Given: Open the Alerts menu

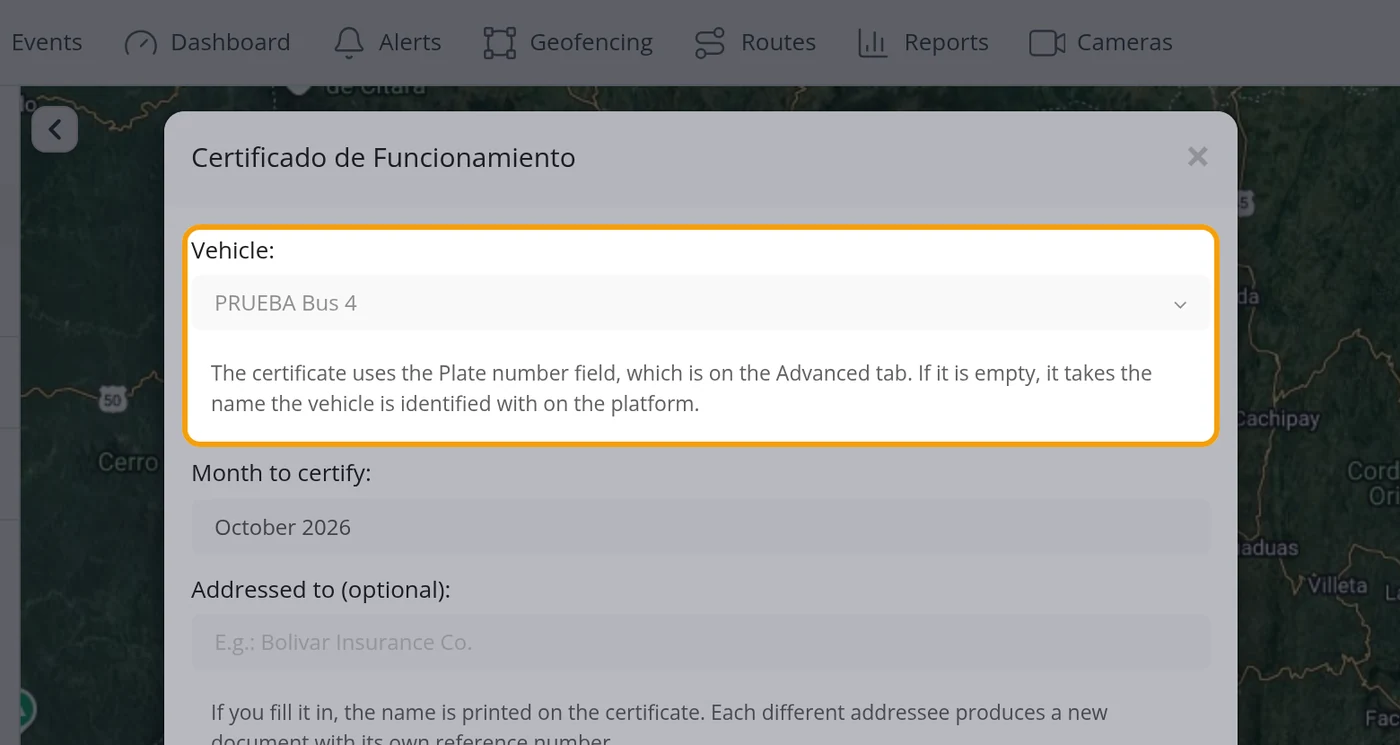Looking at the screenshot, I should point(410,43).
